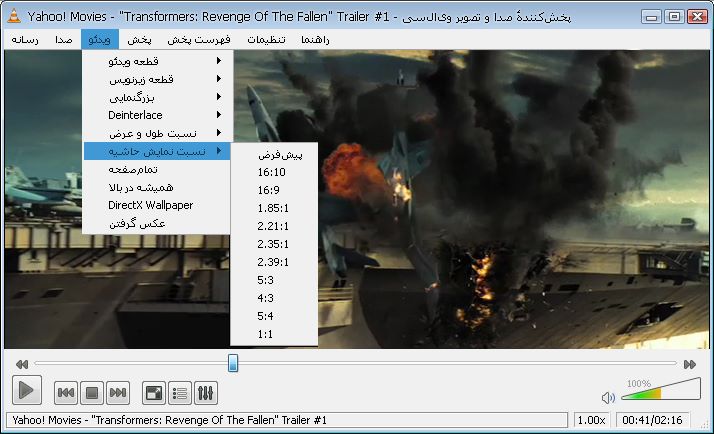Open the رسانه (Media) menu

coord(25,40)
